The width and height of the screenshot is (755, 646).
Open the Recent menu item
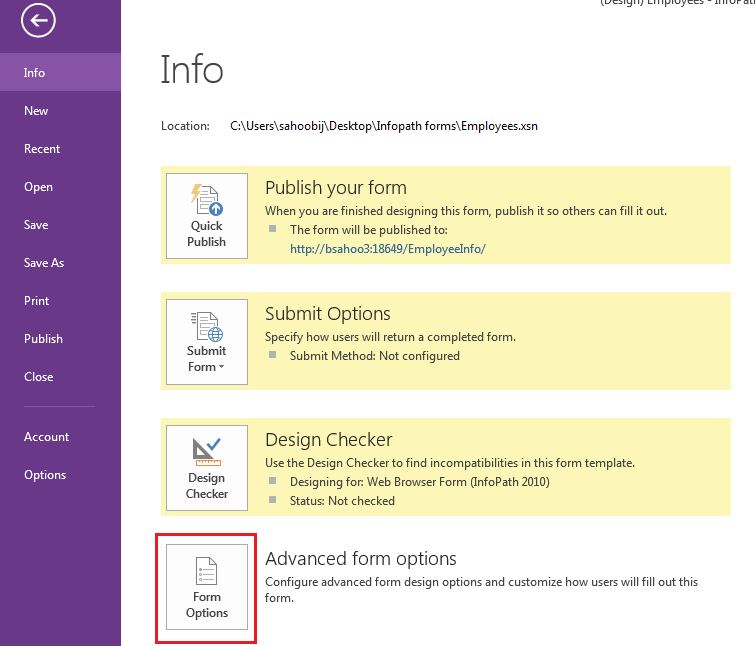click(60, 148)
